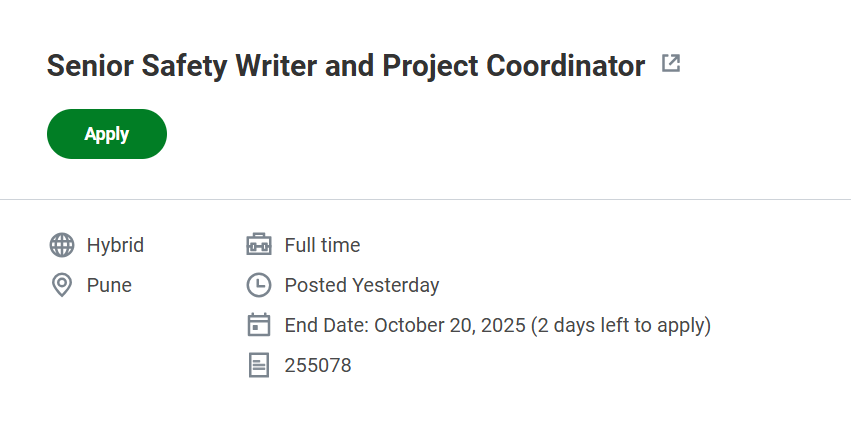Click the clock icon beside Posted Yesterday

coord(259,285)
